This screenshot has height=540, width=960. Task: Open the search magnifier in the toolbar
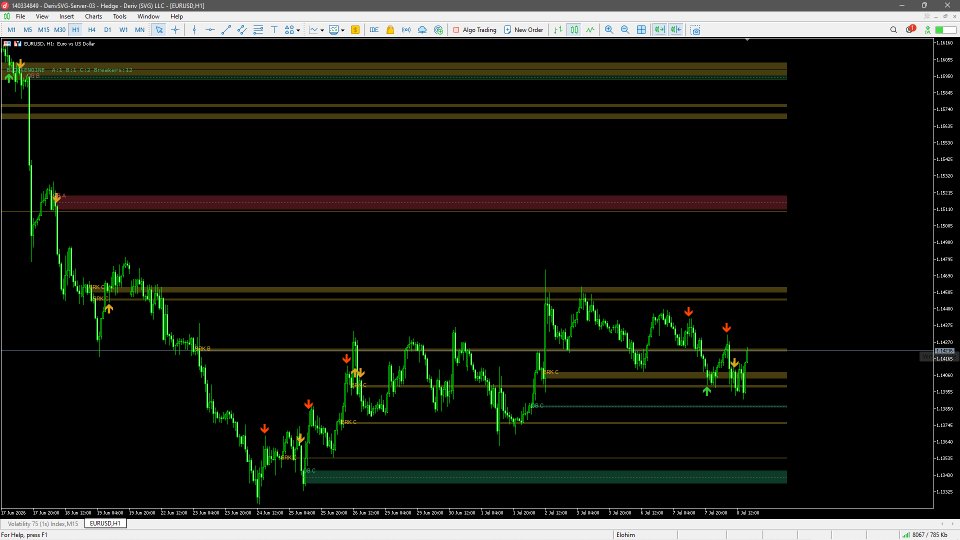[893, 29]
